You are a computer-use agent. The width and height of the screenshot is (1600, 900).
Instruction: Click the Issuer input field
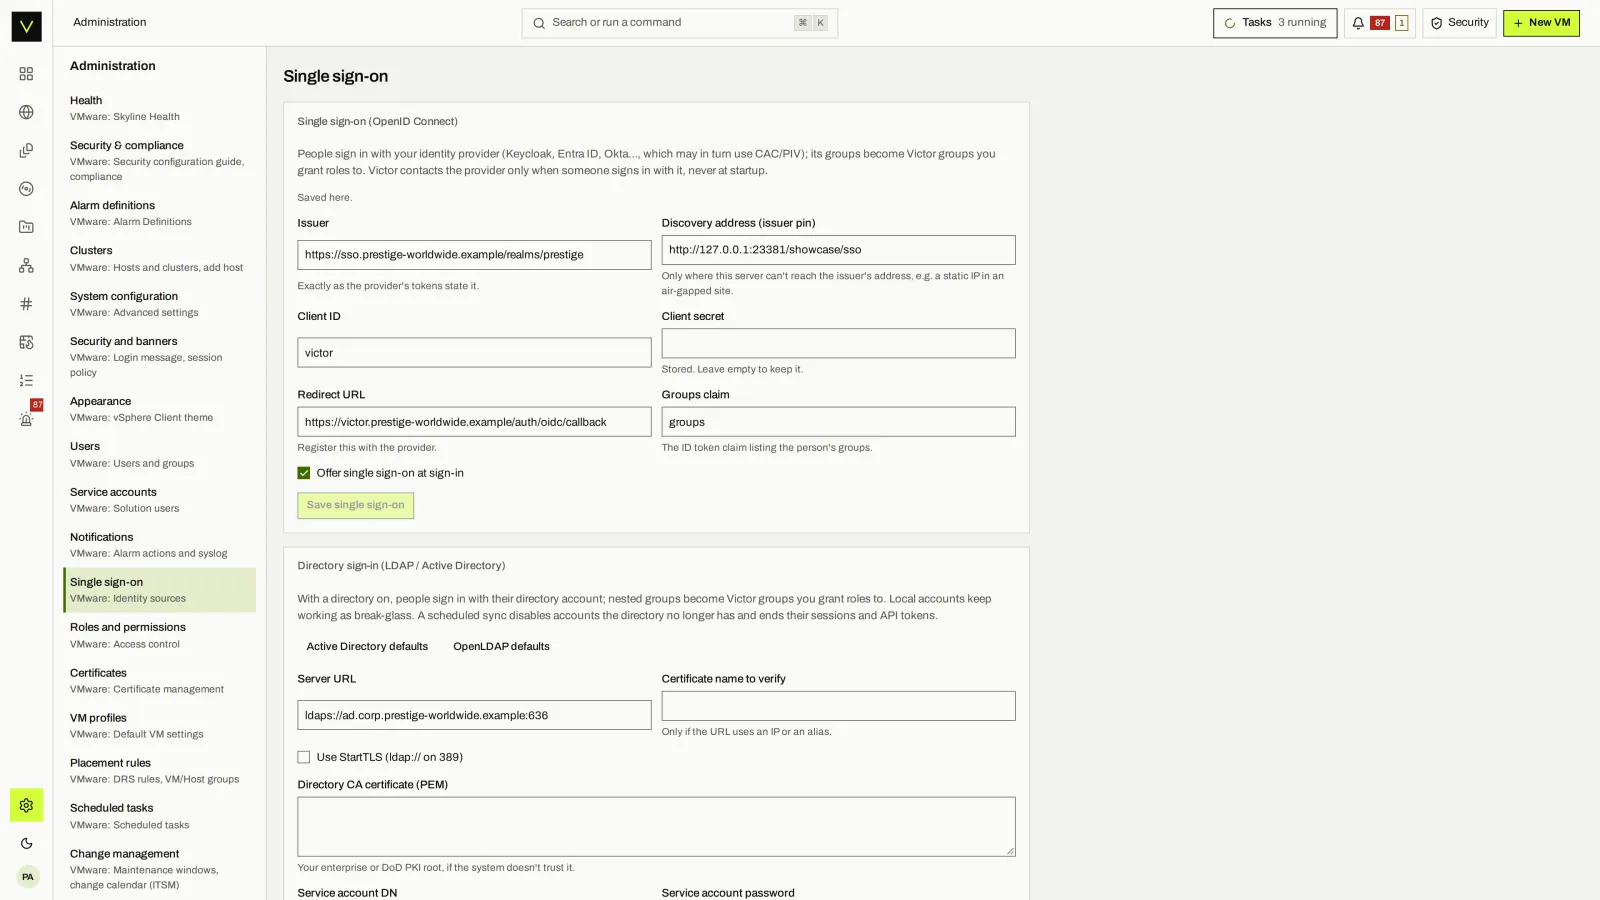point(474,255)
